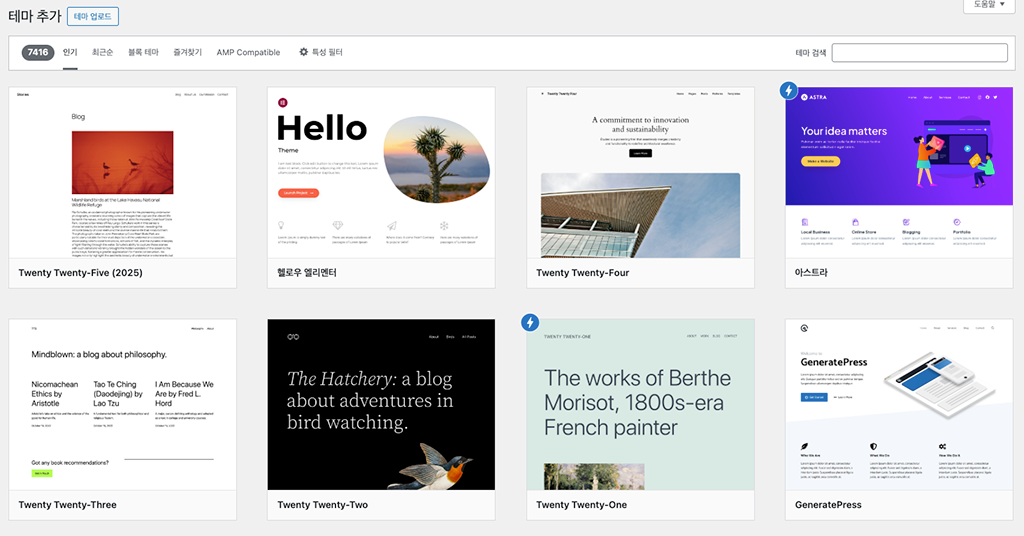Click the Twenty Twenty-Five (2025) title
The width and height of the screenshot is (1024, 536).
(80, 273)
